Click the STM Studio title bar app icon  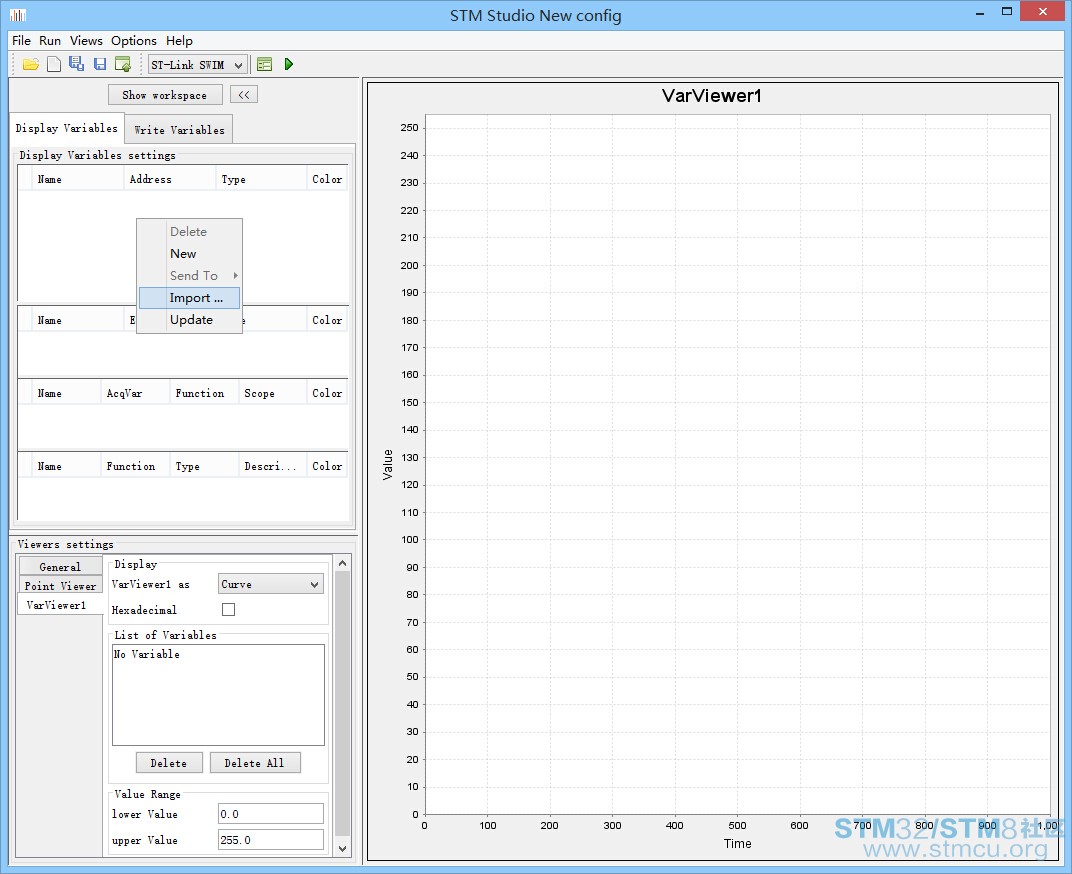(18, 14)
